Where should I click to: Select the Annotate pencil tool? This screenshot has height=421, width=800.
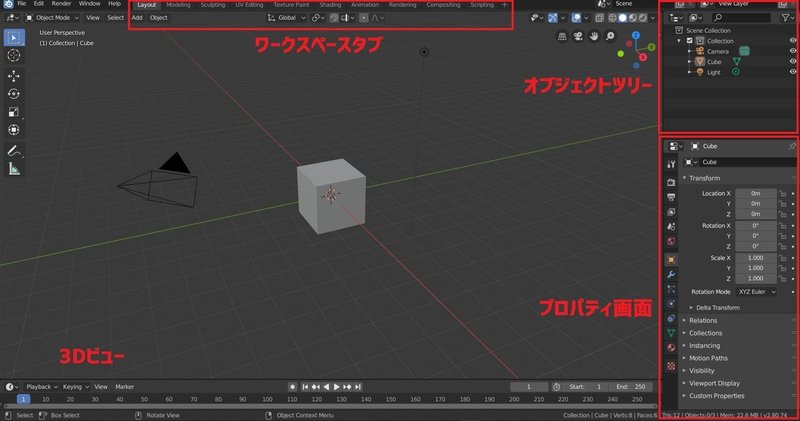pos(14,151)
